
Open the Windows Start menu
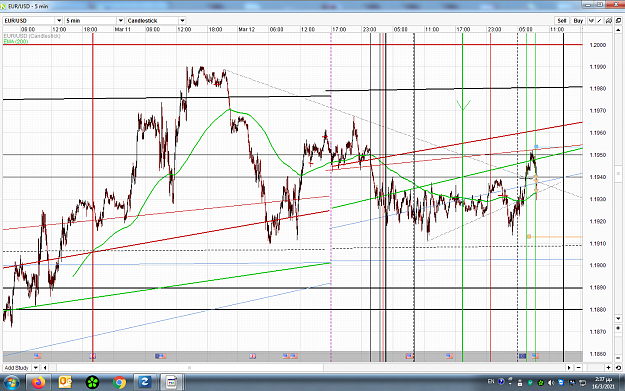coord(11,383)
